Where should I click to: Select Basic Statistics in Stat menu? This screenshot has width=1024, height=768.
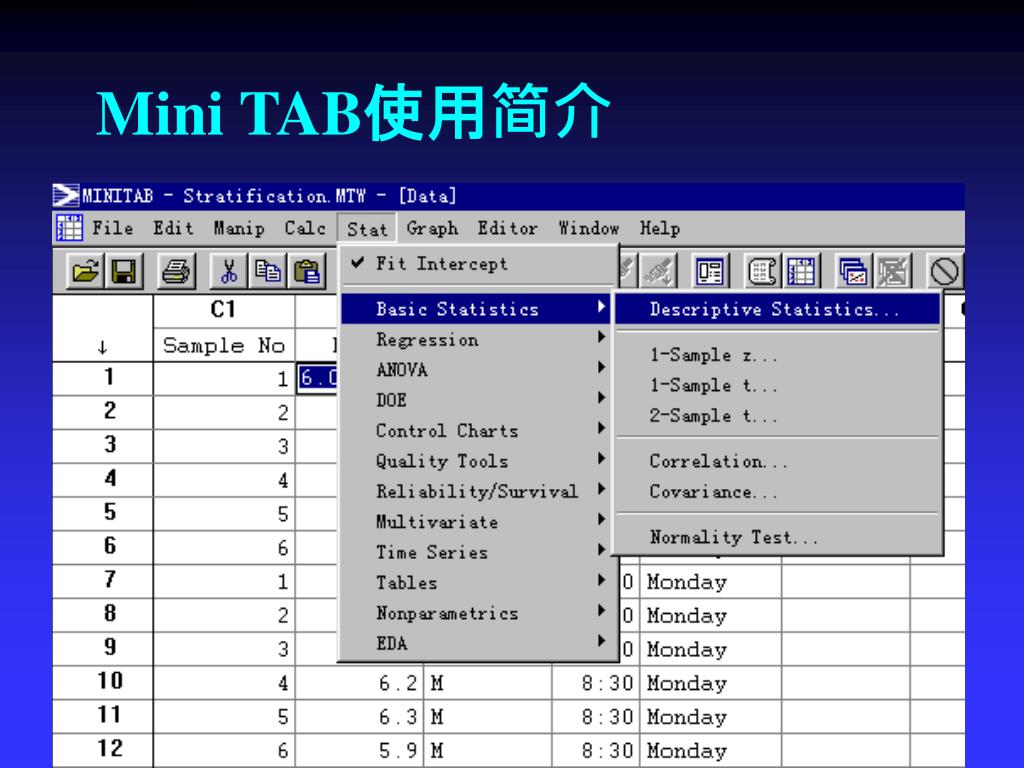476,309
